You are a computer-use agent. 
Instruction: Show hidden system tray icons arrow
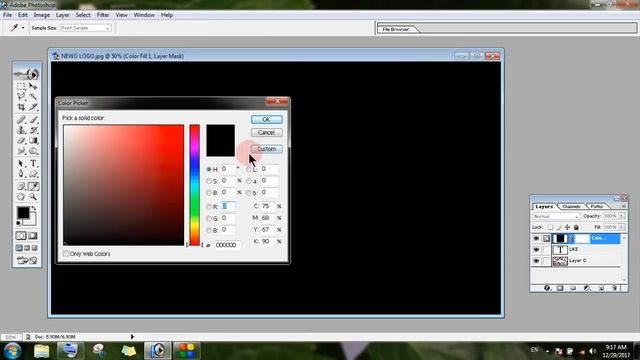tap(547, 351)
